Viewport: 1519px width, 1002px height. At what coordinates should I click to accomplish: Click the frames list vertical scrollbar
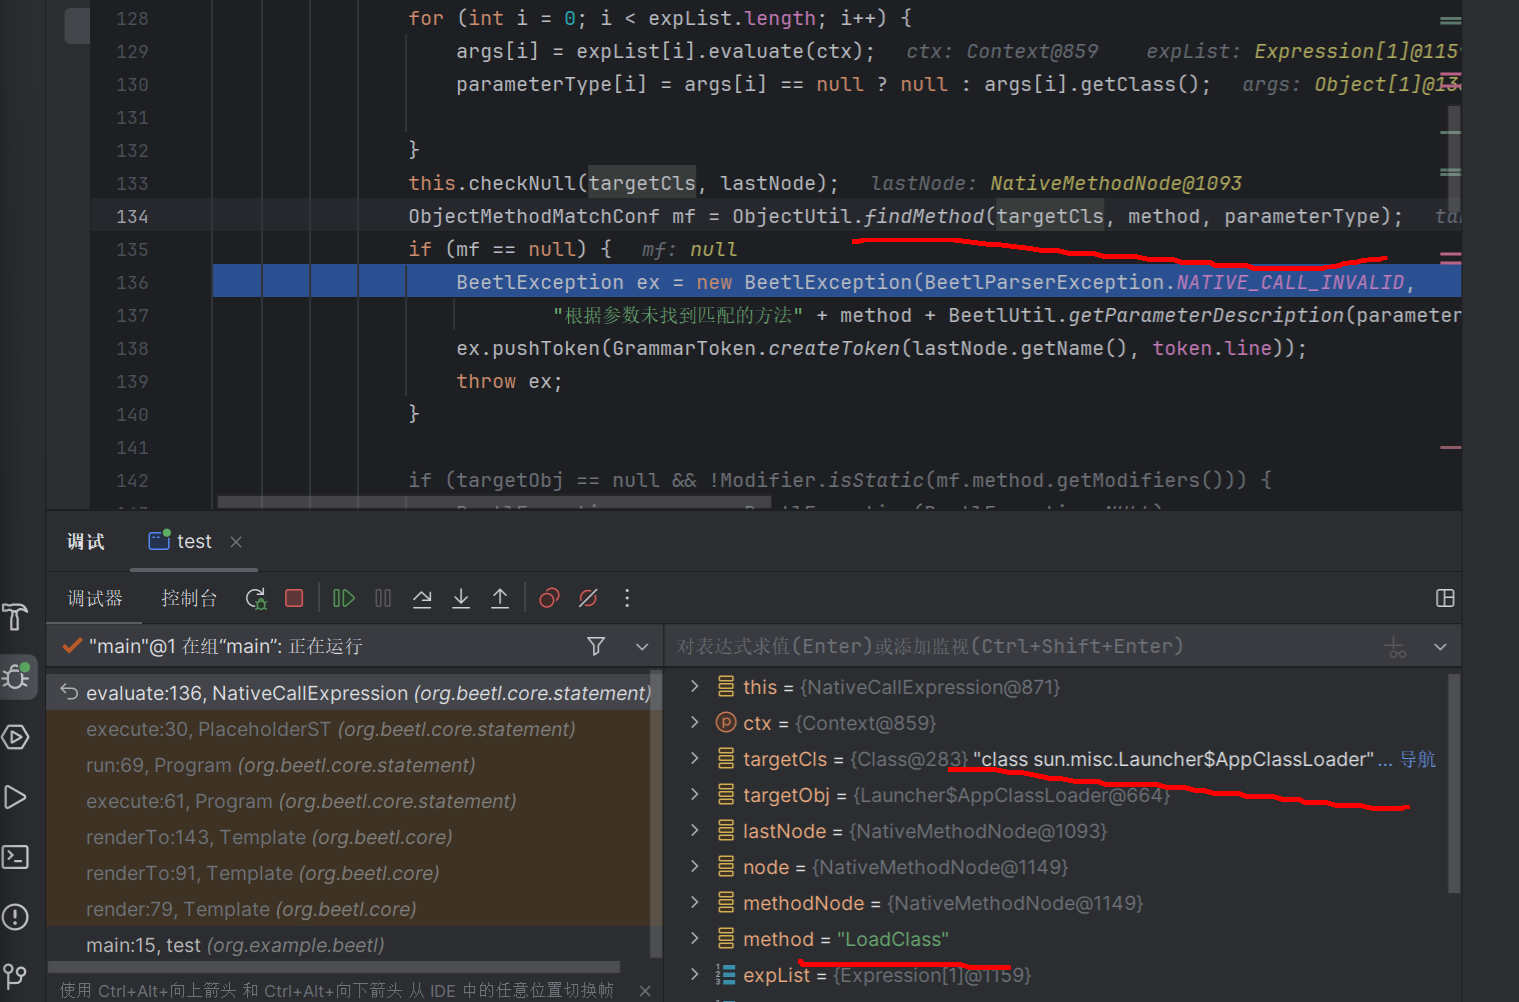click(x=656, y=813)
